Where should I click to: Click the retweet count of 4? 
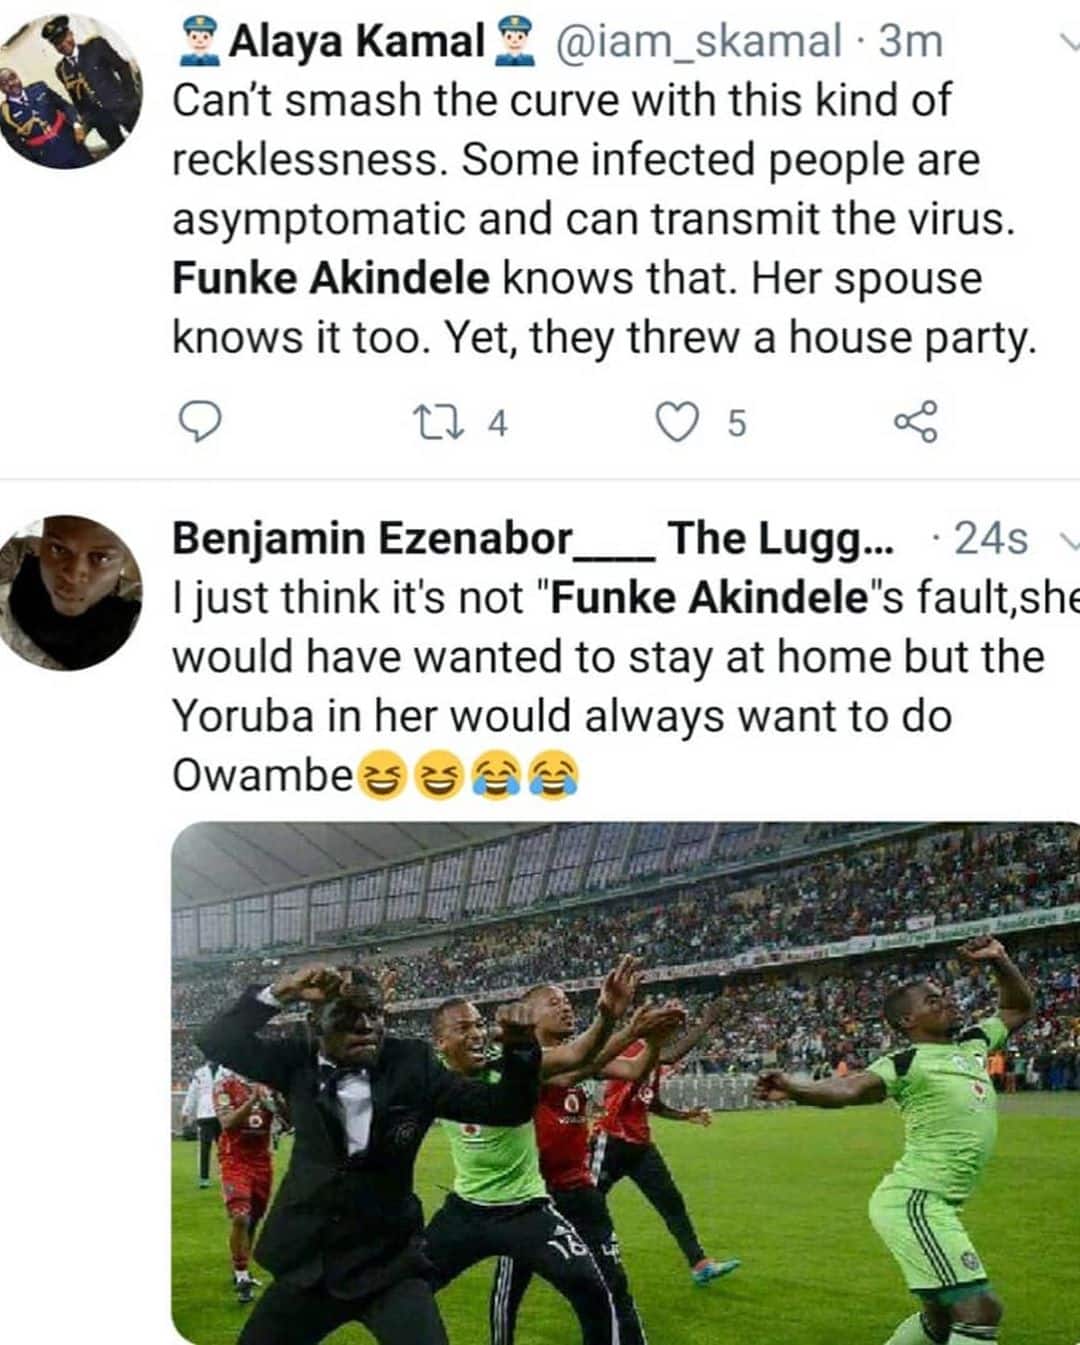coord(497,425)
